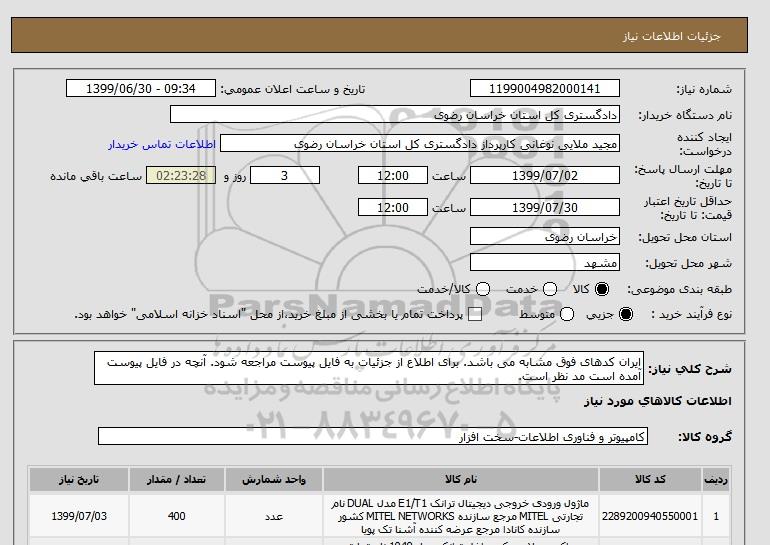Click the price validity date 1399/07/30

pyautogui.click(x=545, y=207)
